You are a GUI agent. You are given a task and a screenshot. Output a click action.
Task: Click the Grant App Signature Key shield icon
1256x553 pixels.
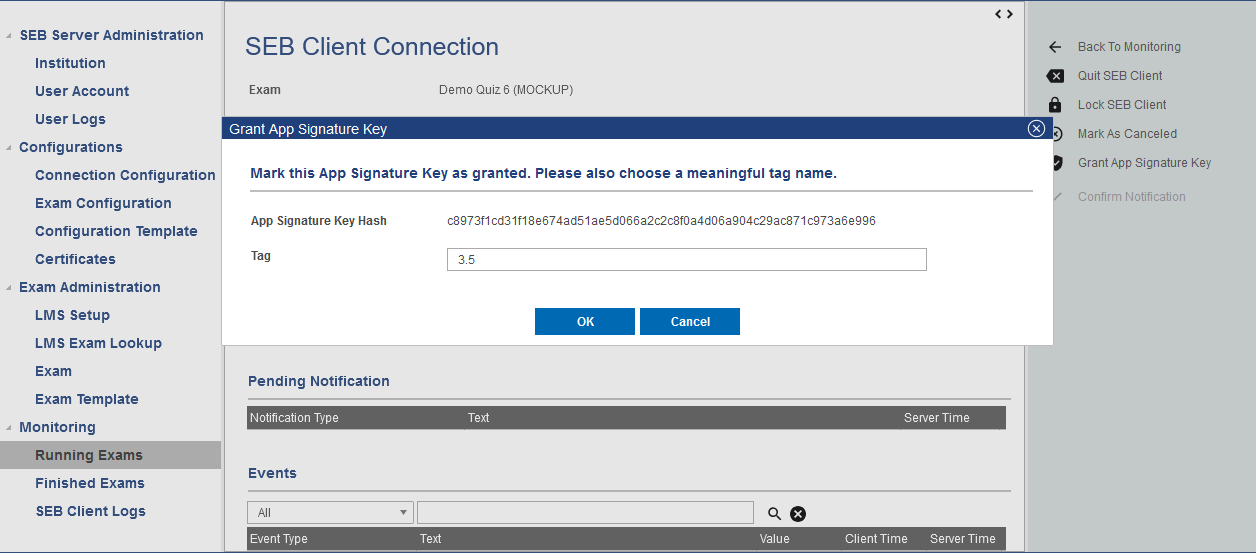pos(1057,163)
